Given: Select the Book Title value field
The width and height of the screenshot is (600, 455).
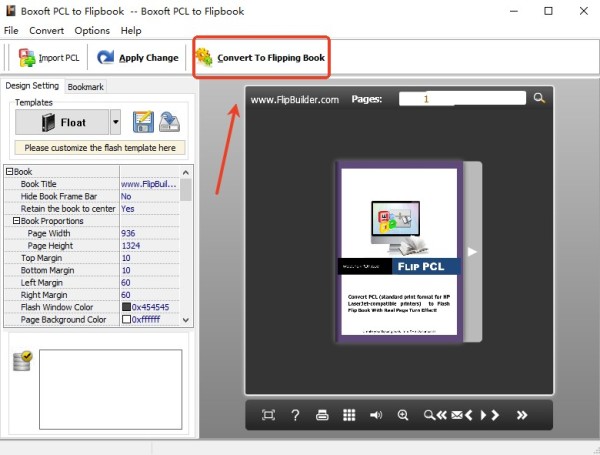Looking at the screenshot, I should pyautogui.click(x=149, y=184).
